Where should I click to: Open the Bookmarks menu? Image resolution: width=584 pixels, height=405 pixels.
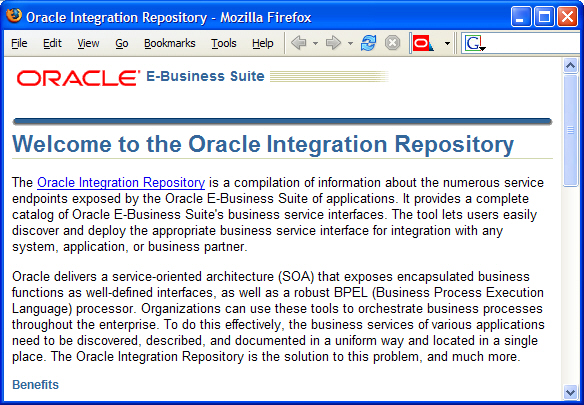click(x=169, y=43)
